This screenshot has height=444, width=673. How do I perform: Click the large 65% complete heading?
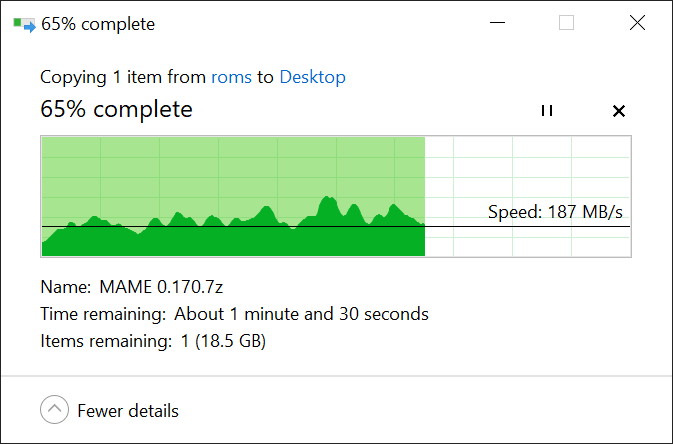116,109
